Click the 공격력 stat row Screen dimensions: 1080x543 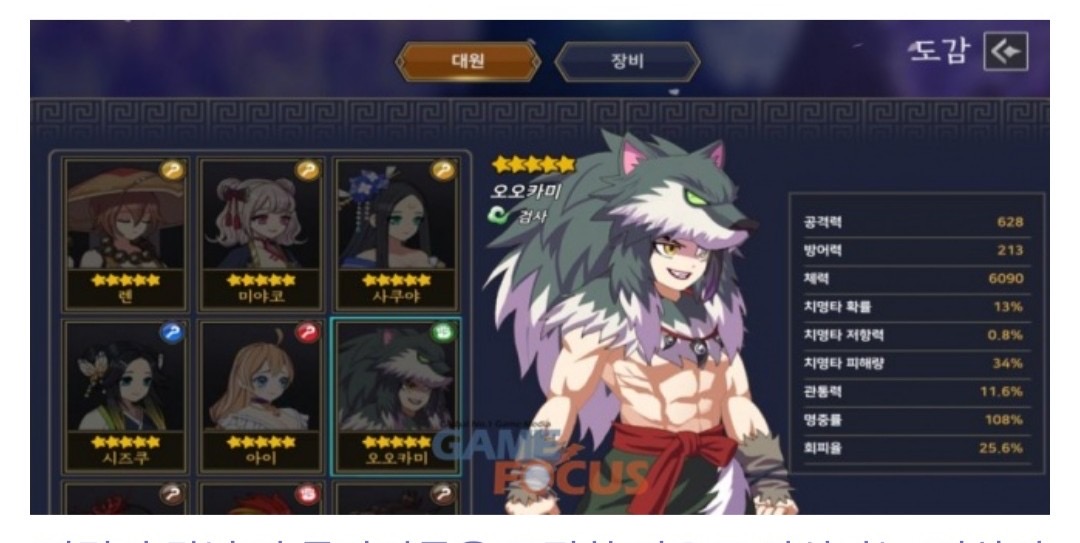click(x=913, y=222)
